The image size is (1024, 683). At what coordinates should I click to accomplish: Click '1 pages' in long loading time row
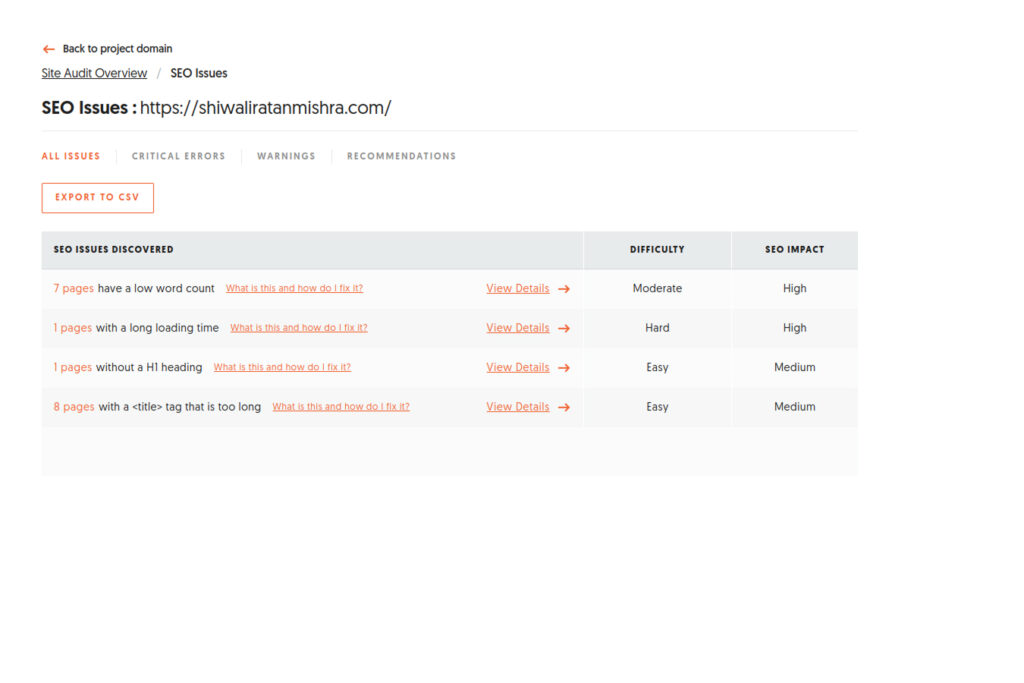[72, 328]
